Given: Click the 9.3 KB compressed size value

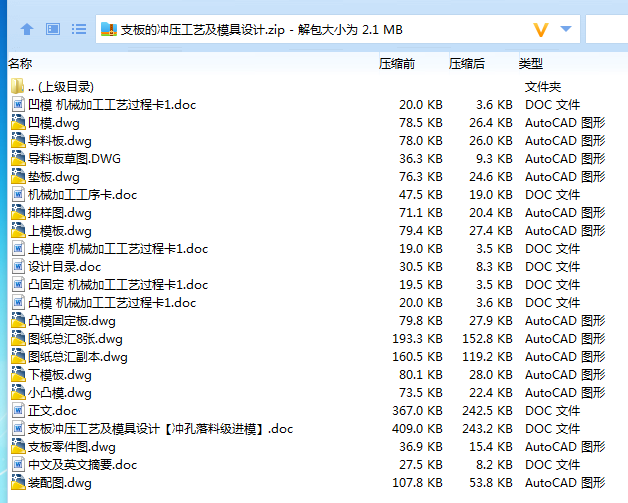Looking at the screenshot, I should (x=494, y=159).
